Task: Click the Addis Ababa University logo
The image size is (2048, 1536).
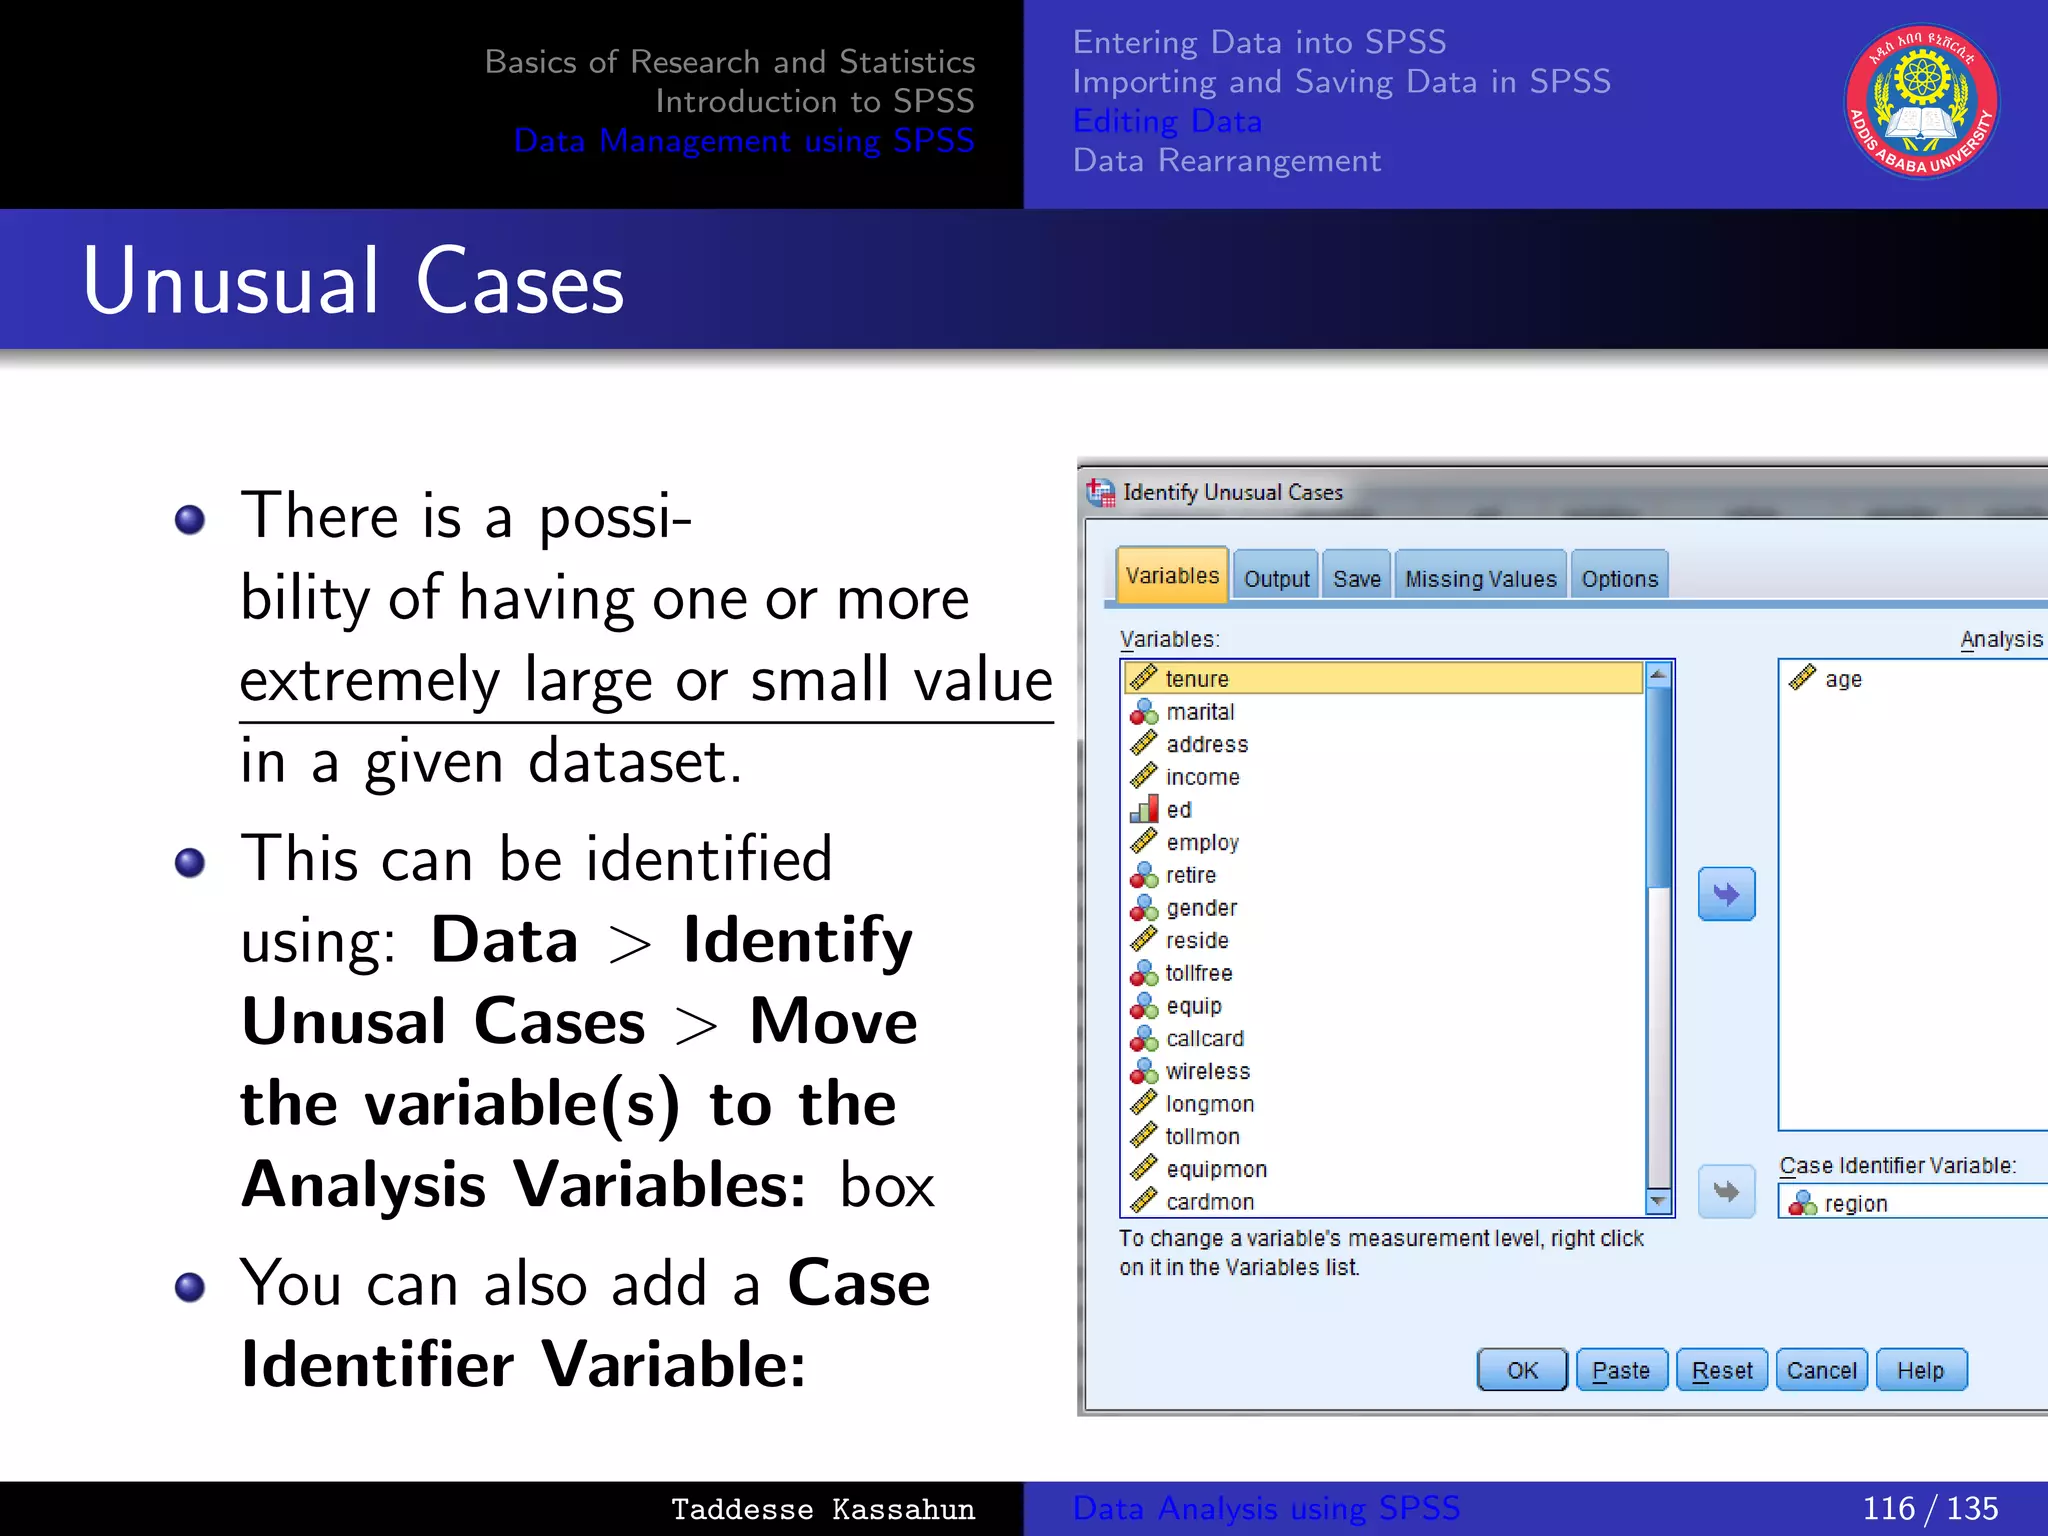Action: click(1922, 101)
